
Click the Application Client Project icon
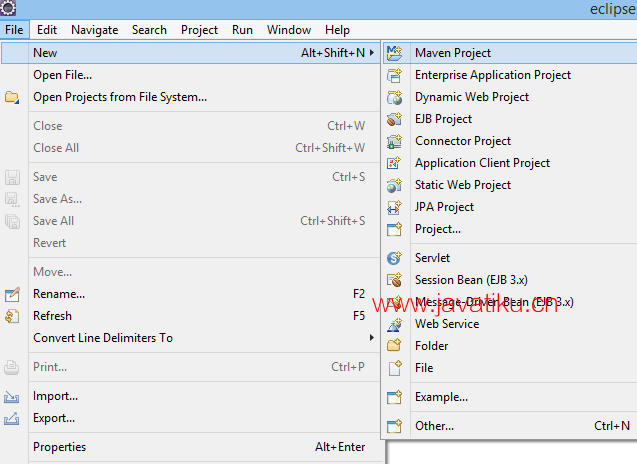coord(394,163)
